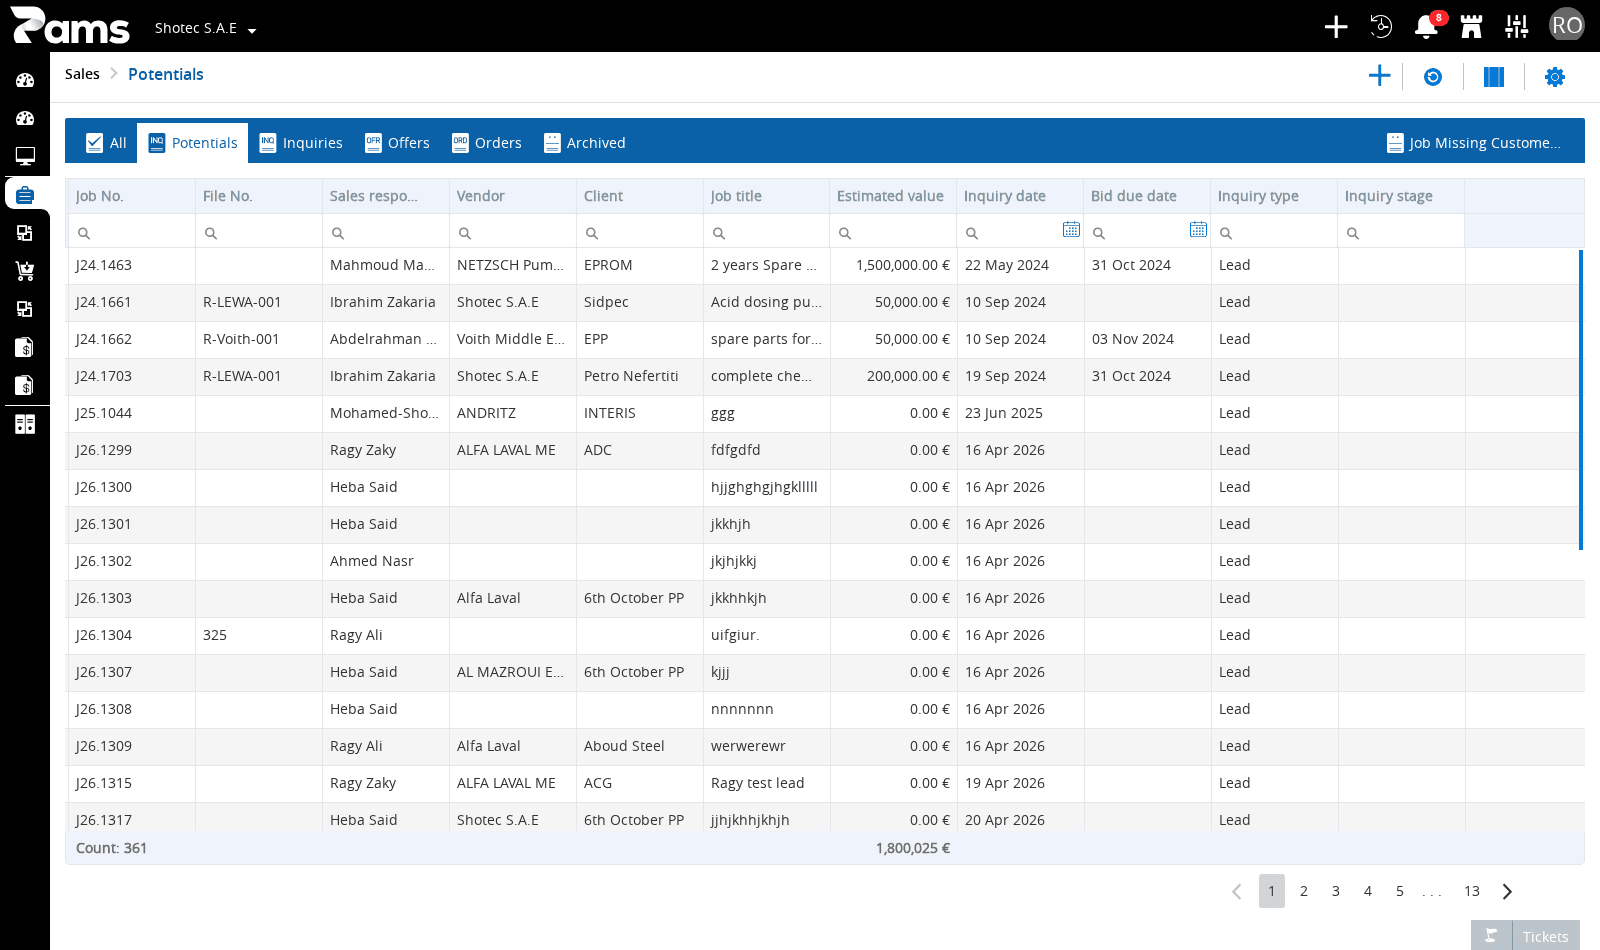
Task: Open the Estimated value filter operation magnifier
Action: click(845, 233)
